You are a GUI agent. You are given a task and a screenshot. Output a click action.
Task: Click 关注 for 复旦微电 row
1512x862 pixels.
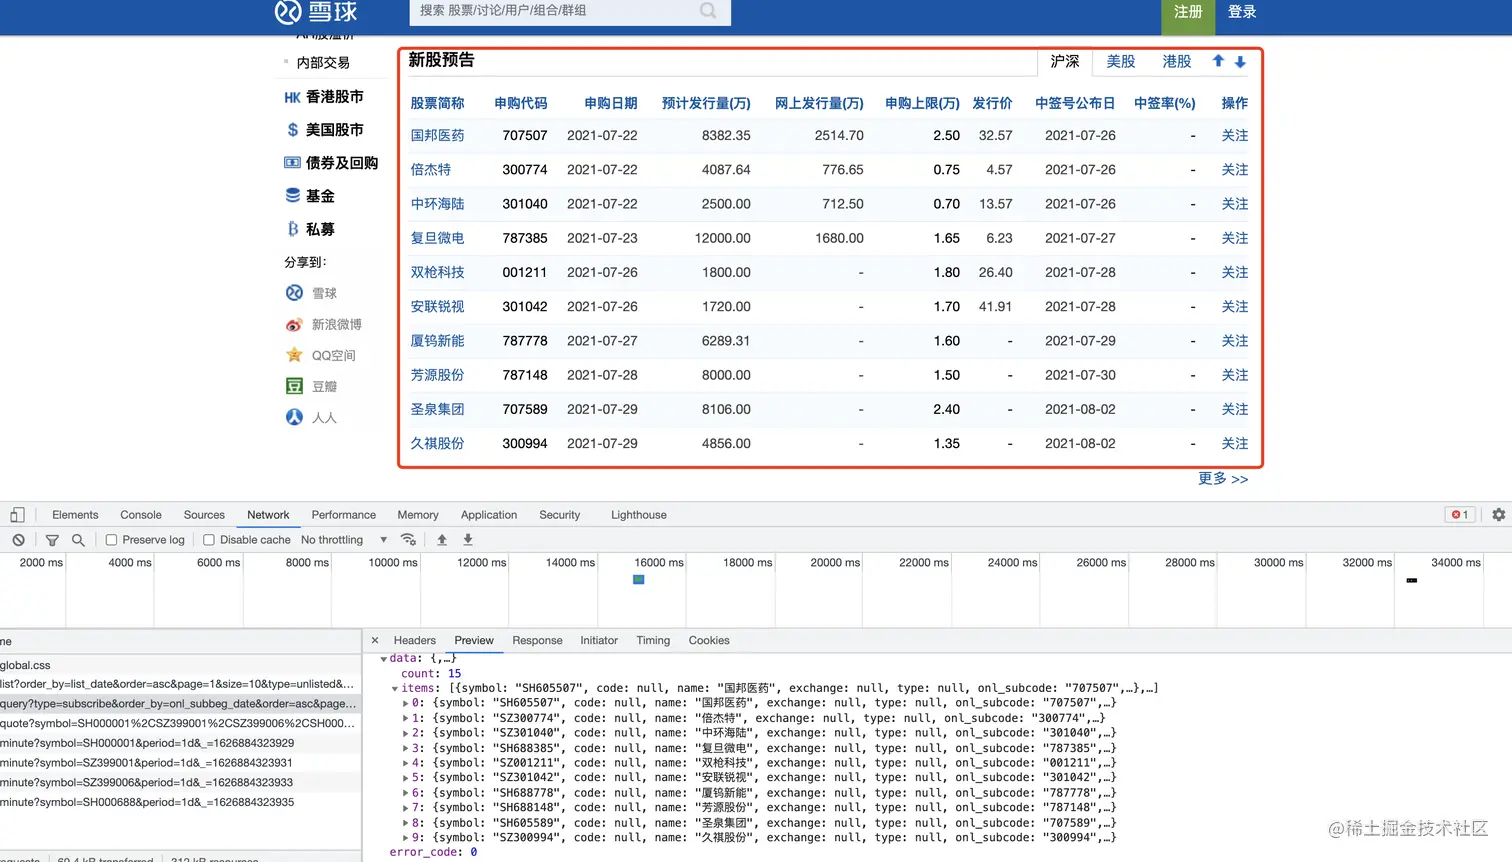1235,239
